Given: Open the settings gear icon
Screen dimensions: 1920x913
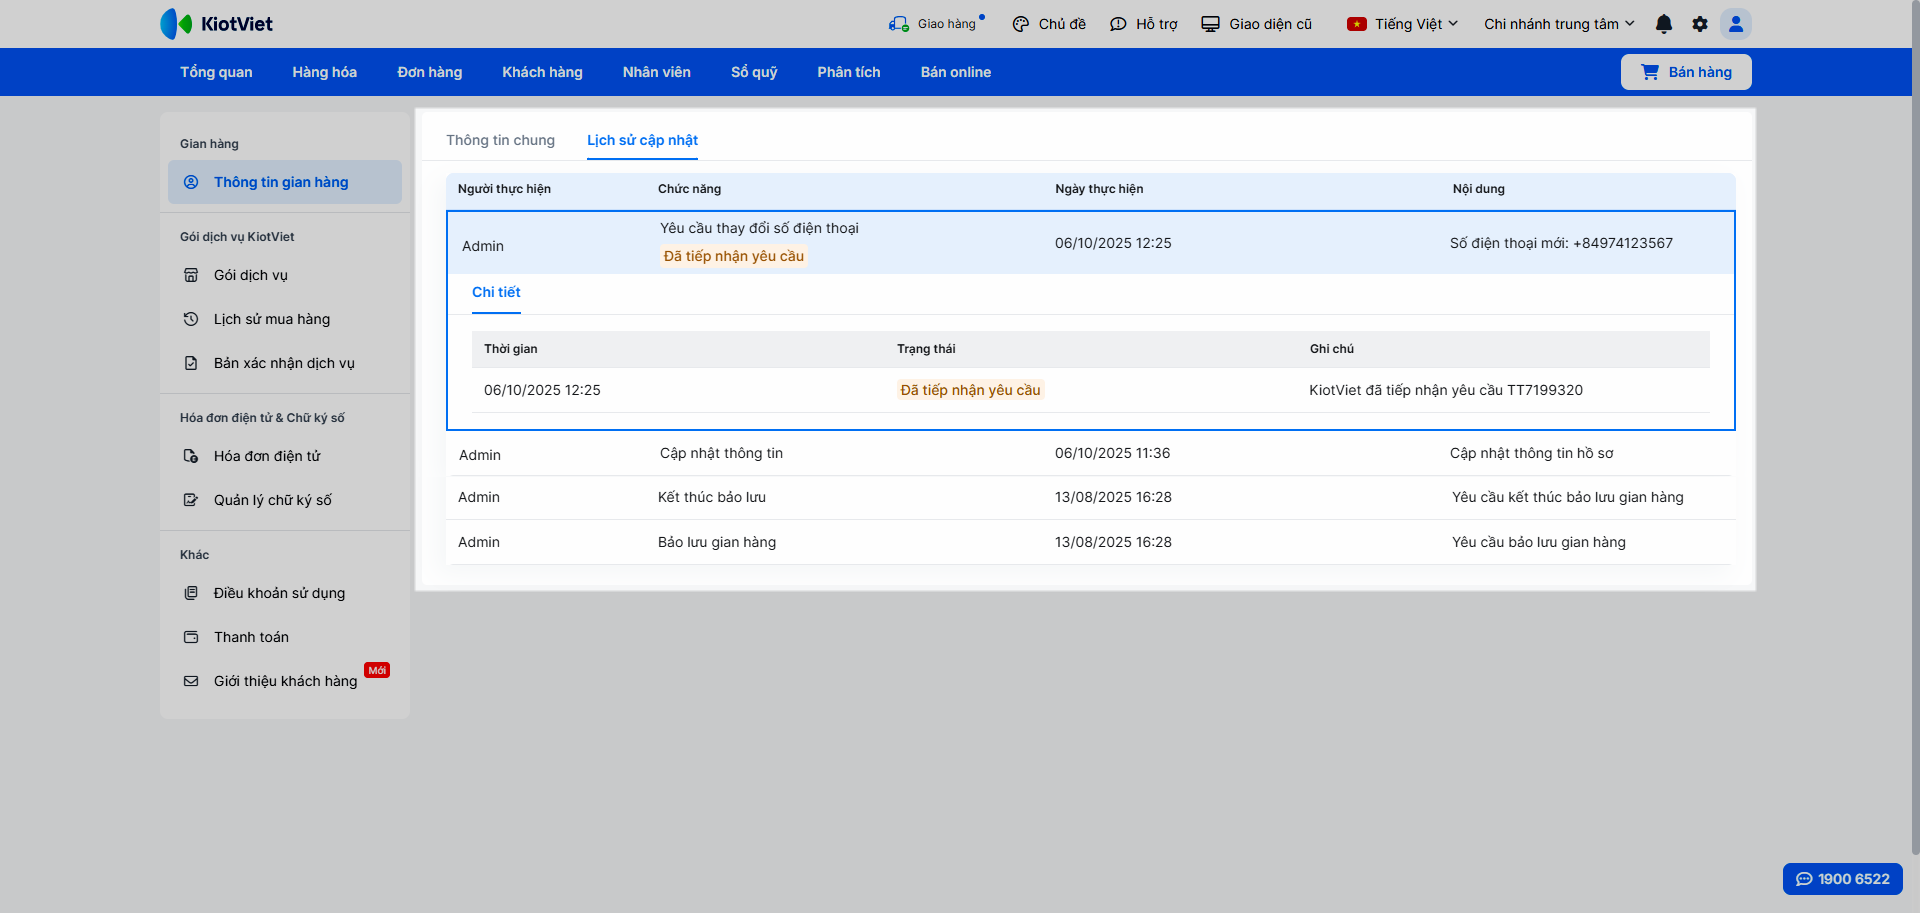Looking at the screenshot, I should point(1700,24).
